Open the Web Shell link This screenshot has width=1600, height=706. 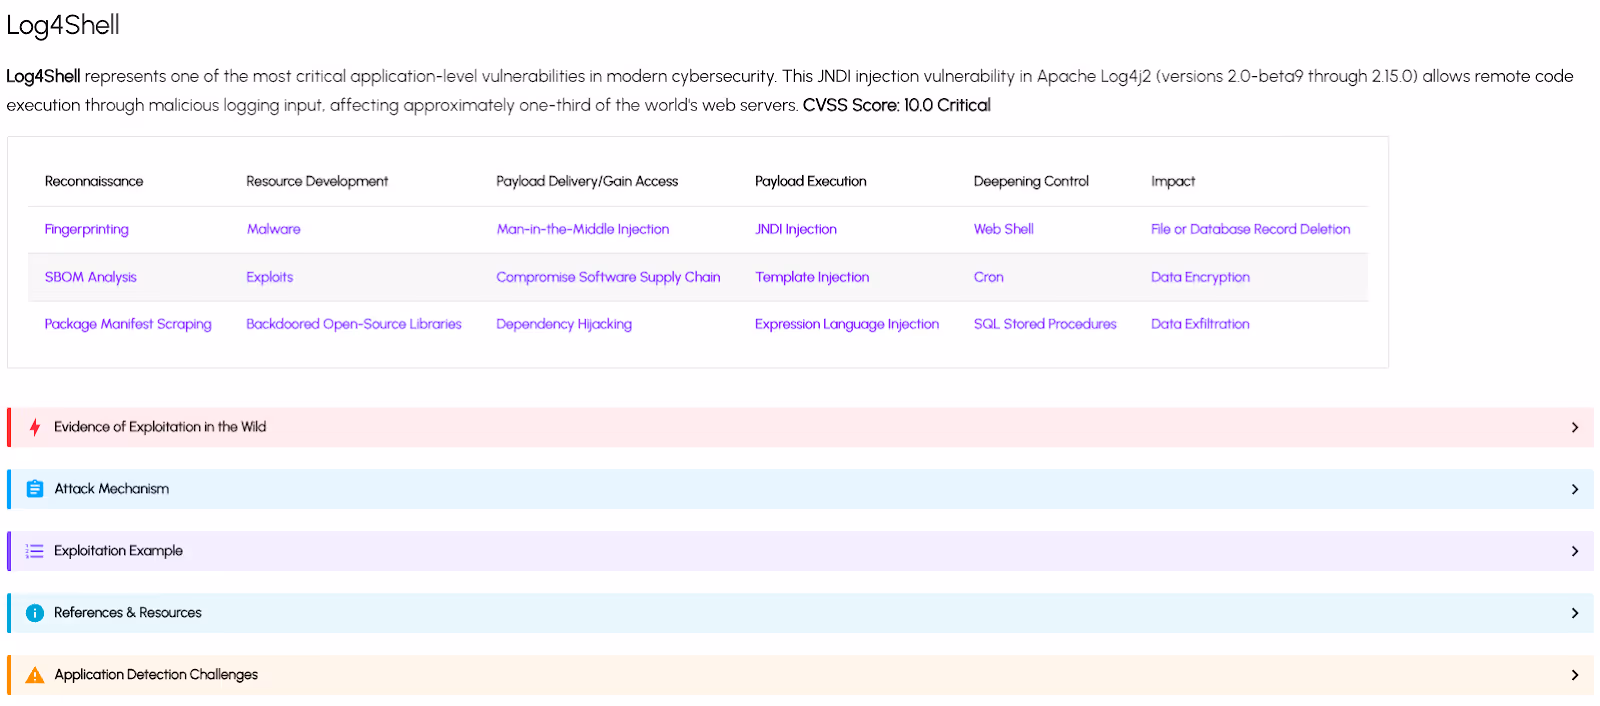pos(1004,229)
